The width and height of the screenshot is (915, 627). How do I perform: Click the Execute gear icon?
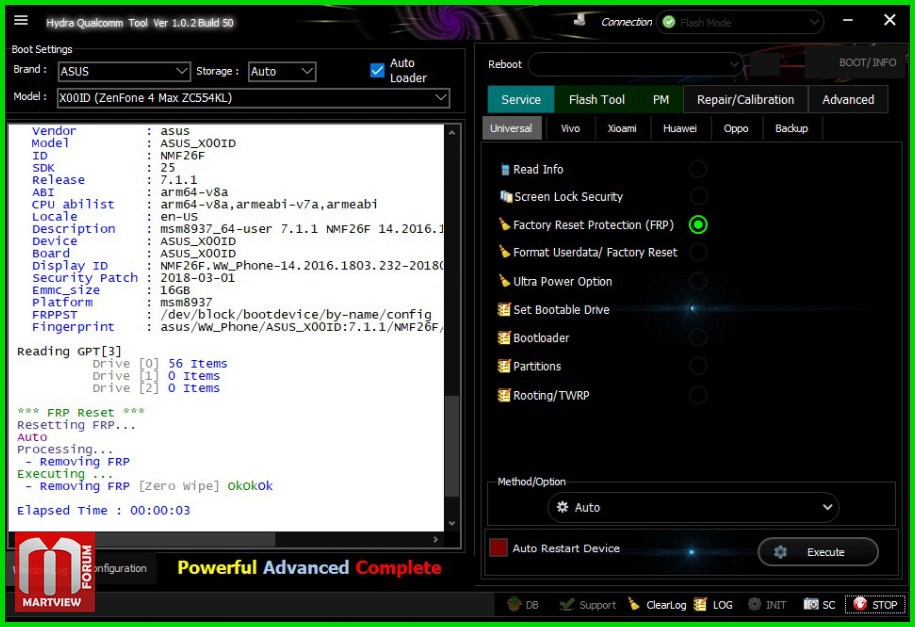(x=780, y=552)
